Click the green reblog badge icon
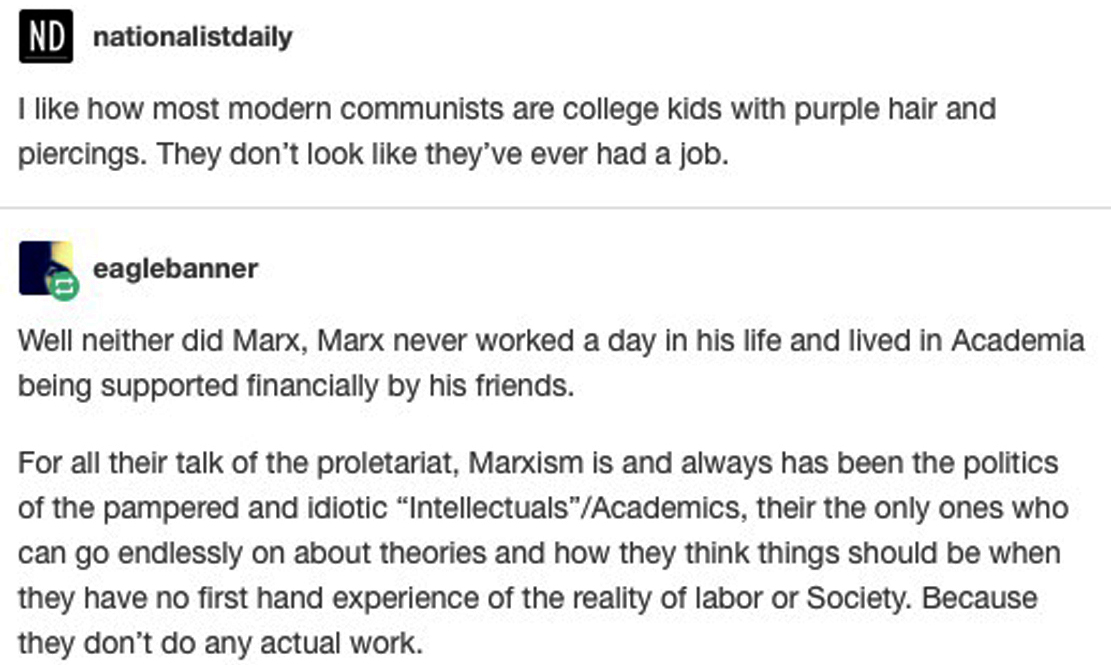Screen dimensions: 1111x665 pyautogui.click(x=63, y=287)
